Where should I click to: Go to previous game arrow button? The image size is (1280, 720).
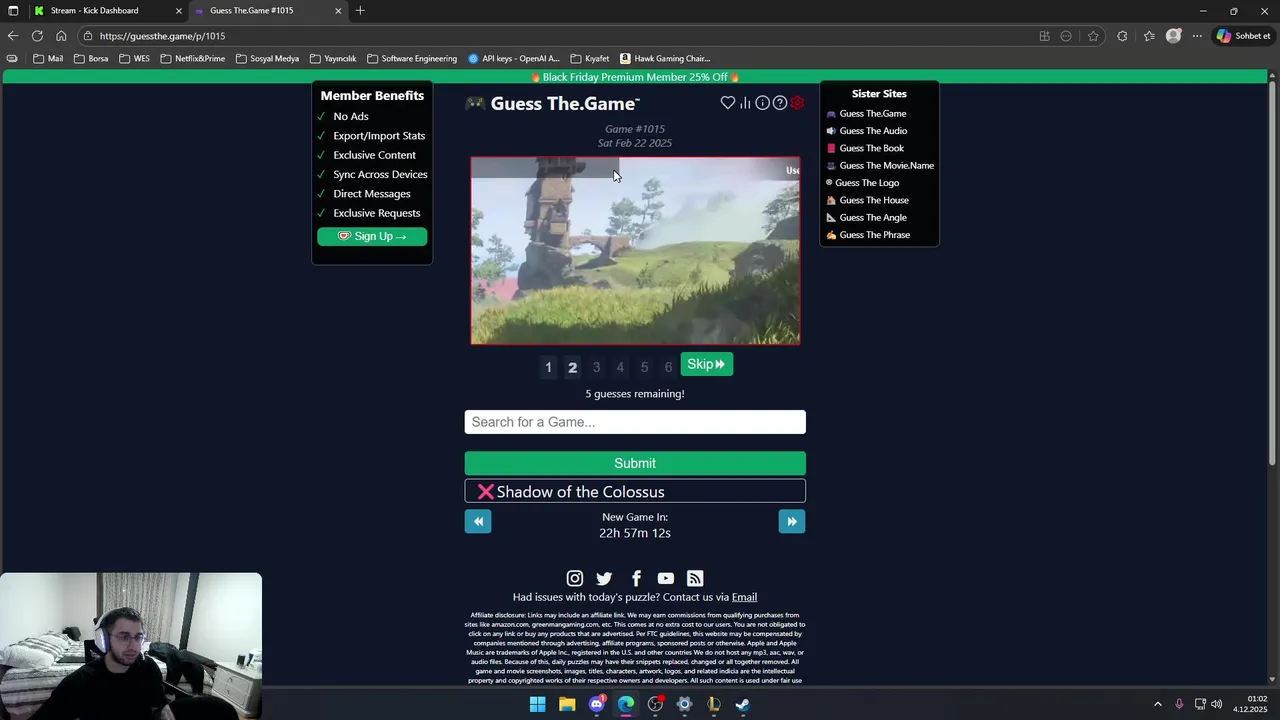click(478, 521)
